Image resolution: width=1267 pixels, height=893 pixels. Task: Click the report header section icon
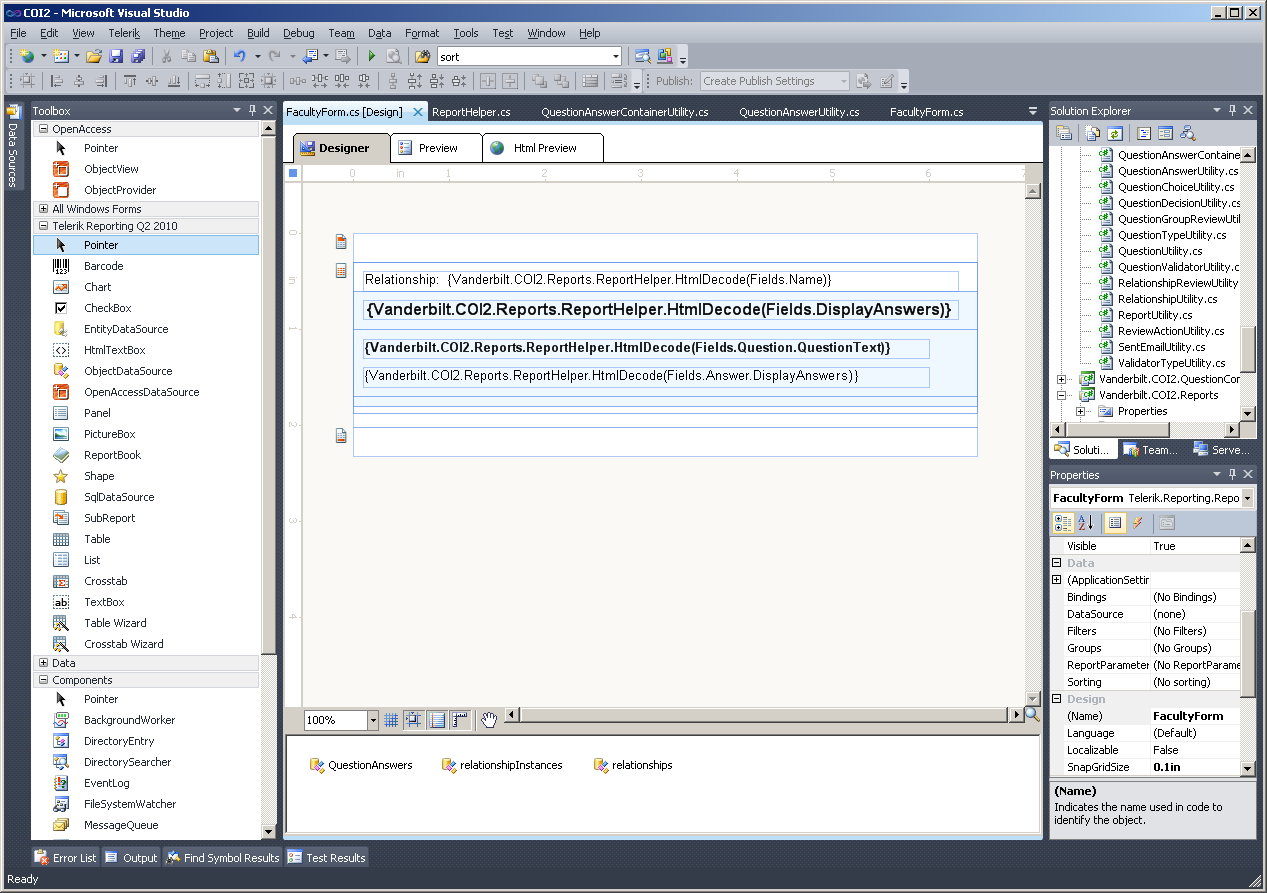click(341, 241)
